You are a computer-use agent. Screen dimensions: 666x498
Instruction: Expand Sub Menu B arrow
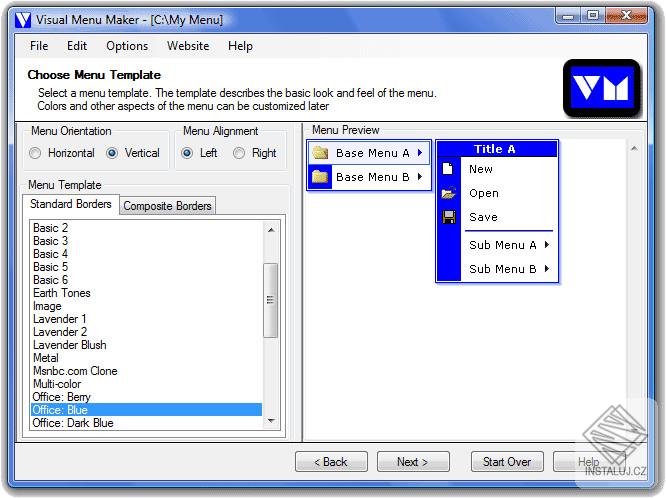547,269
